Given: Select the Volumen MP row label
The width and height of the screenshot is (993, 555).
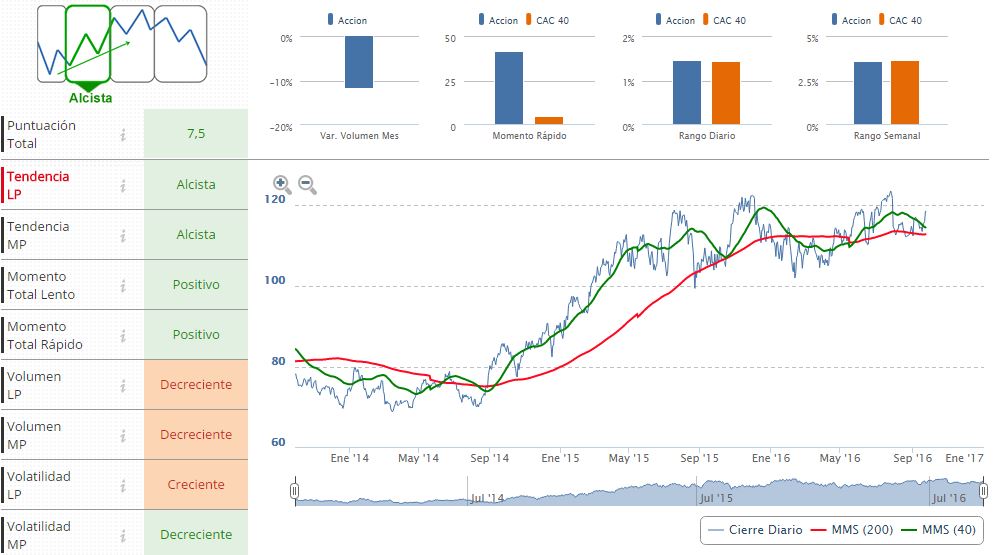Looking at the screenshot, I should click(x=34, y=435).
